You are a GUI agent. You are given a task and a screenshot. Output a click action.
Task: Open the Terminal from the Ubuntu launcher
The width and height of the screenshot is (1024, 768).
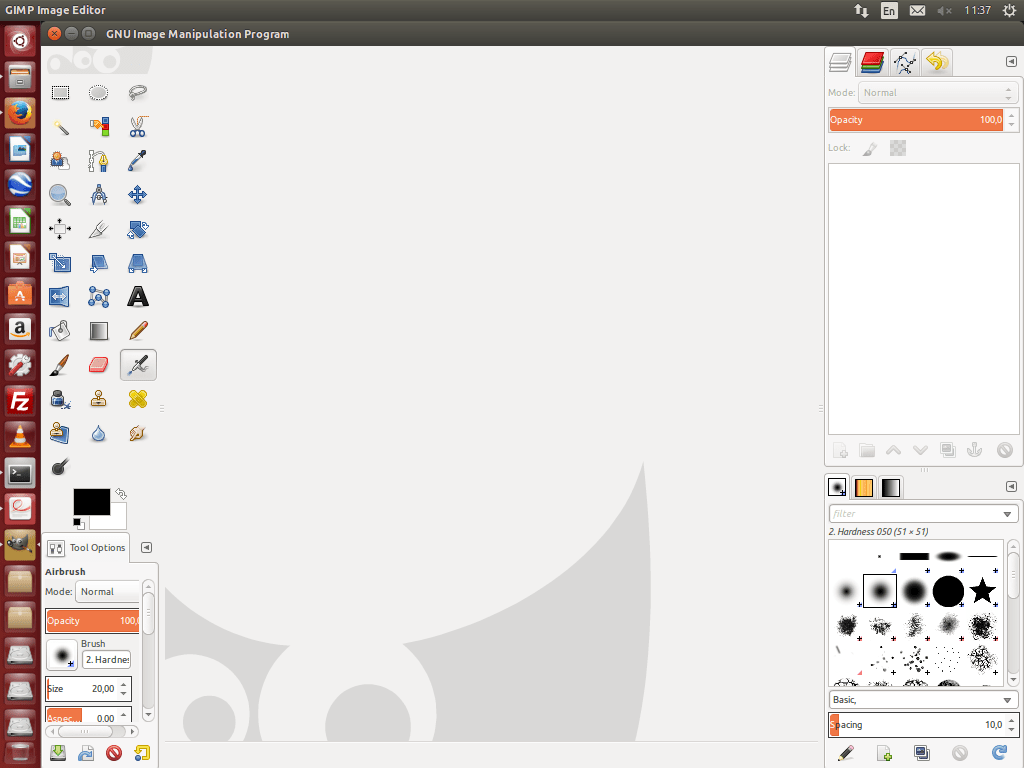[20, 472]
